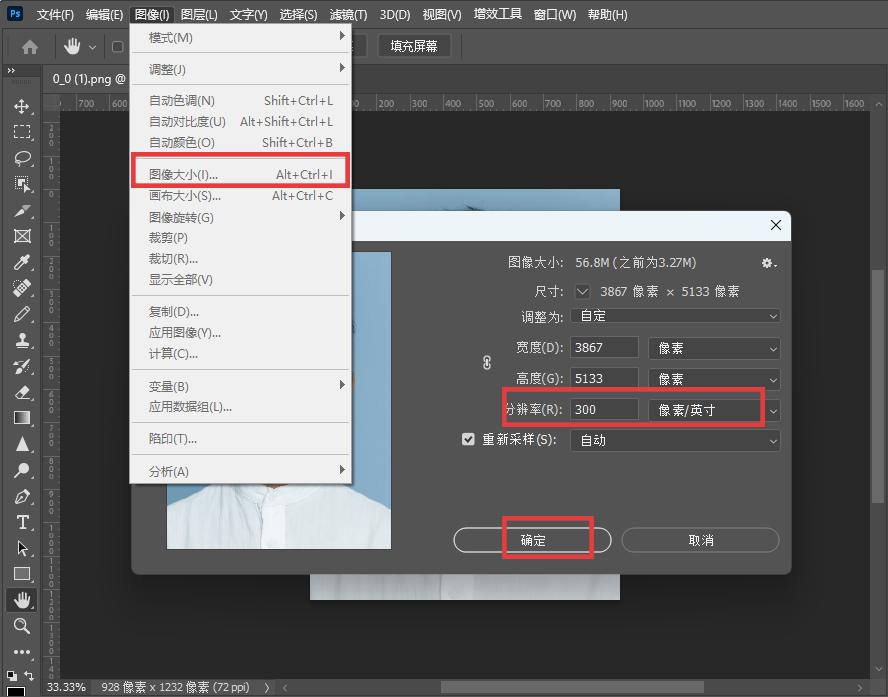This screenshot has width=888, height=697.
Task: Click the gear icon in the Image Size dialog
Action: tap(768, 263)
